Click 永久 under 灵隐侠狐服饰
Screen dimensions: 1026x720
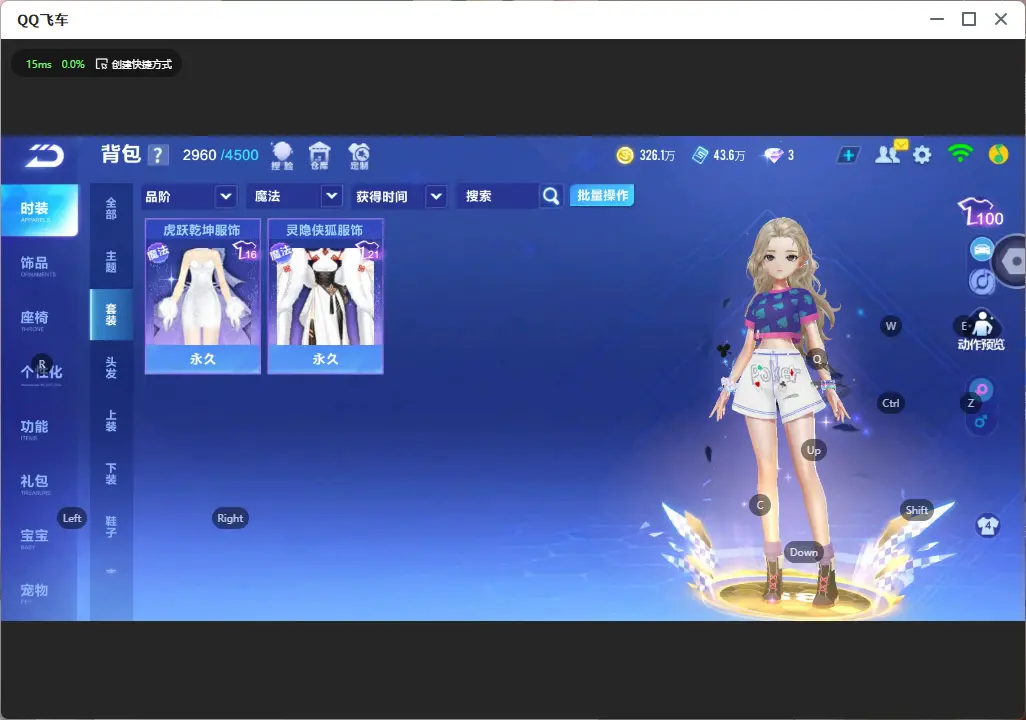coord(325,359)
